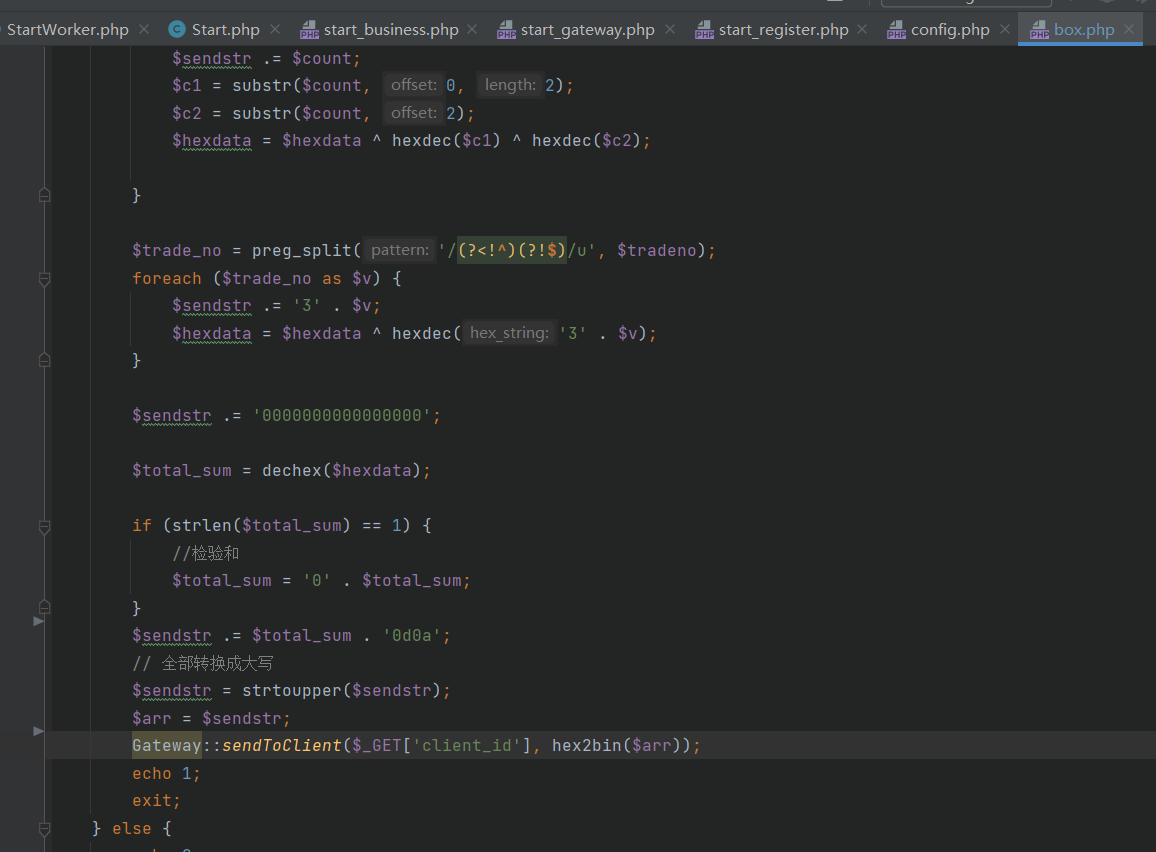Viewport: 1156px width, 852px height.
Task: Click the PHP icon on start_register.php tab
Action: pyautogui.click(x=704, y=29)
